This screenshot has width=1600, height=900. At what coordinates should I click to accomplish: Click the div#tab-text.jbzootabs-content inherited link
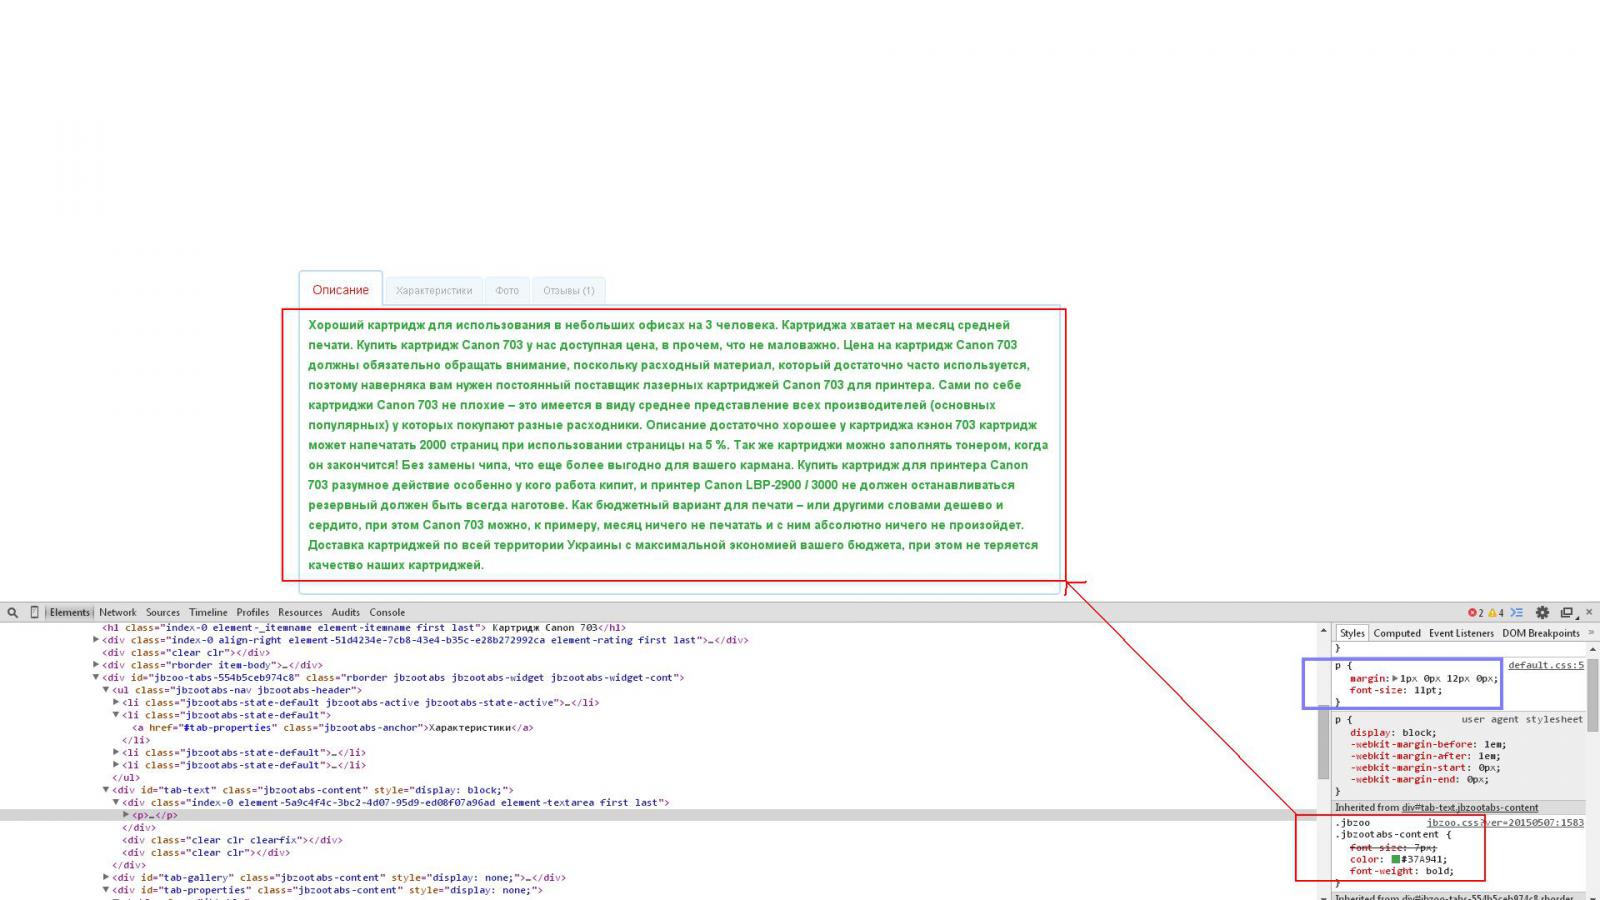[x=1470, y=807]
